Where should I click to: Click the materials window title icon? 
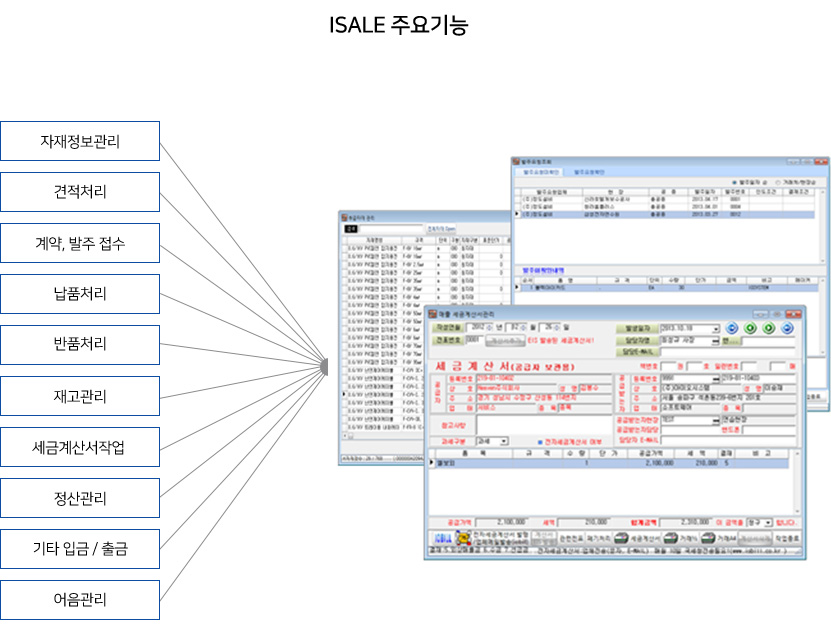click(344, 217)
